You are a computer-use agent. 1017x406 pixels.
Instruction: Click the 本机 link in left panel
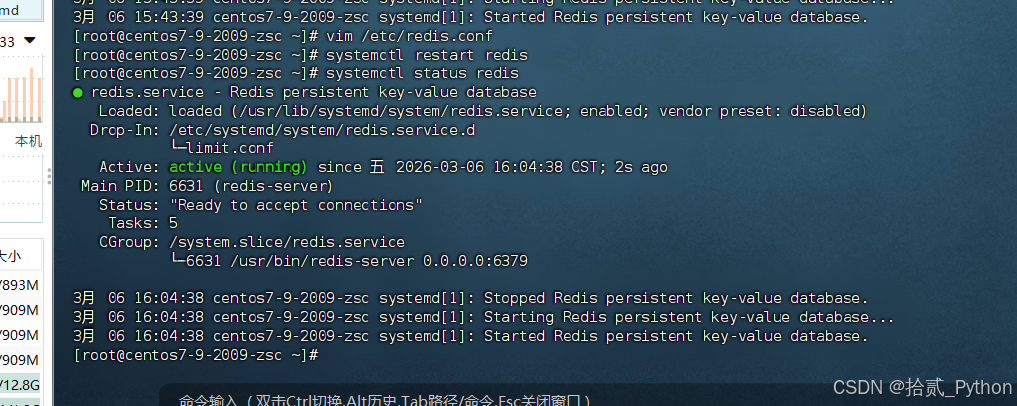[x=29, y=141]
